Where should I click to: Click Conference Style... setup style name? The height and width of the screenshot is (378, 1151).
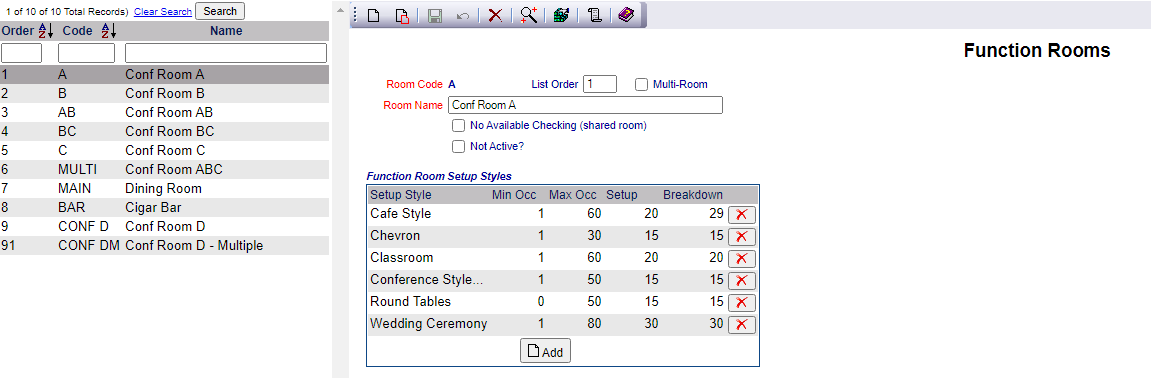pos(426,280)
